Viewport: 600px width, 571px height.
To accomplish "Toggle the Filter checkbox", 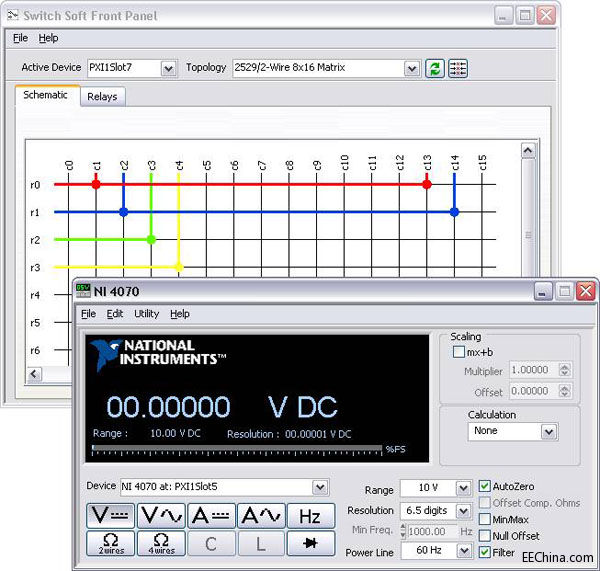I will (484, 552).
